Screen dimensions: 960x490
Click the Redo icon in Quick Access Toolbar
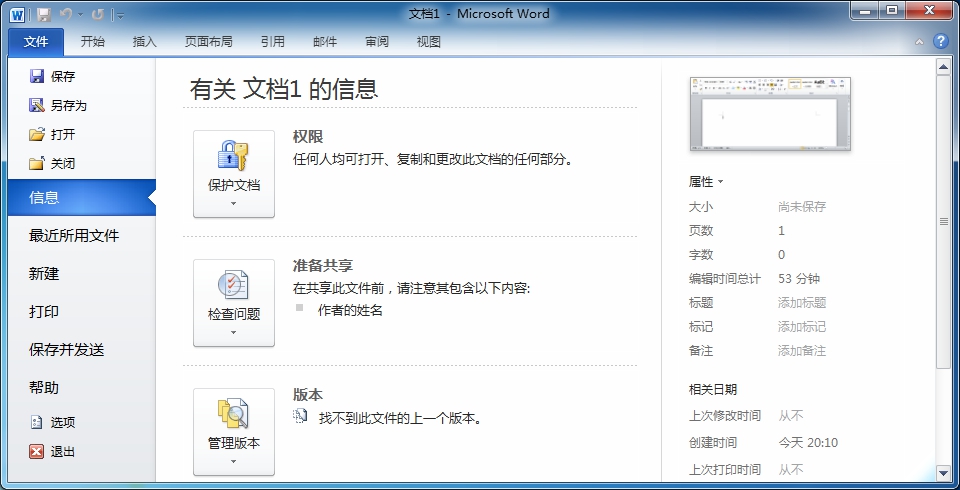[x=98, y=14]
